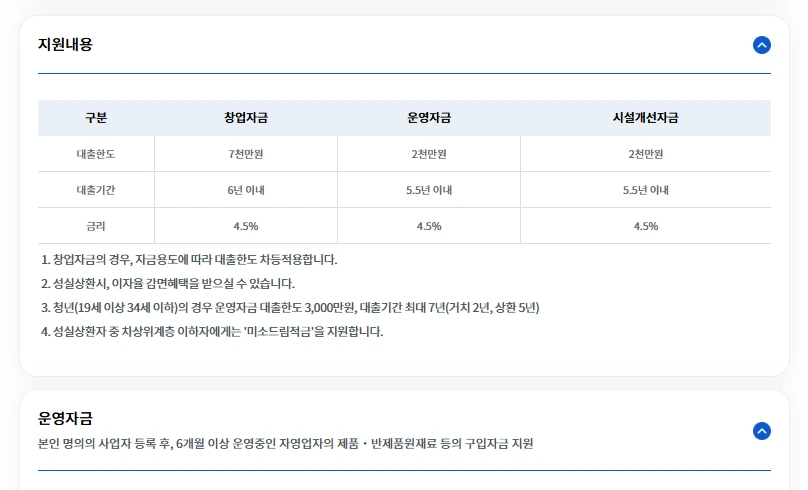The image size is (808, 490).
Task: Click the 운영자금 section heading at the bottom
Action: tap(65, 418)
